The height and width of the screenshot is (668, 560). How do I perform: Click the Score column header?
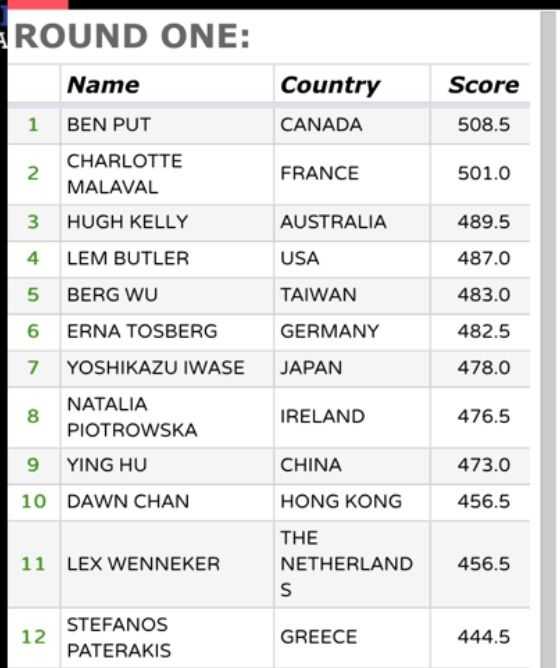point(484,85)
